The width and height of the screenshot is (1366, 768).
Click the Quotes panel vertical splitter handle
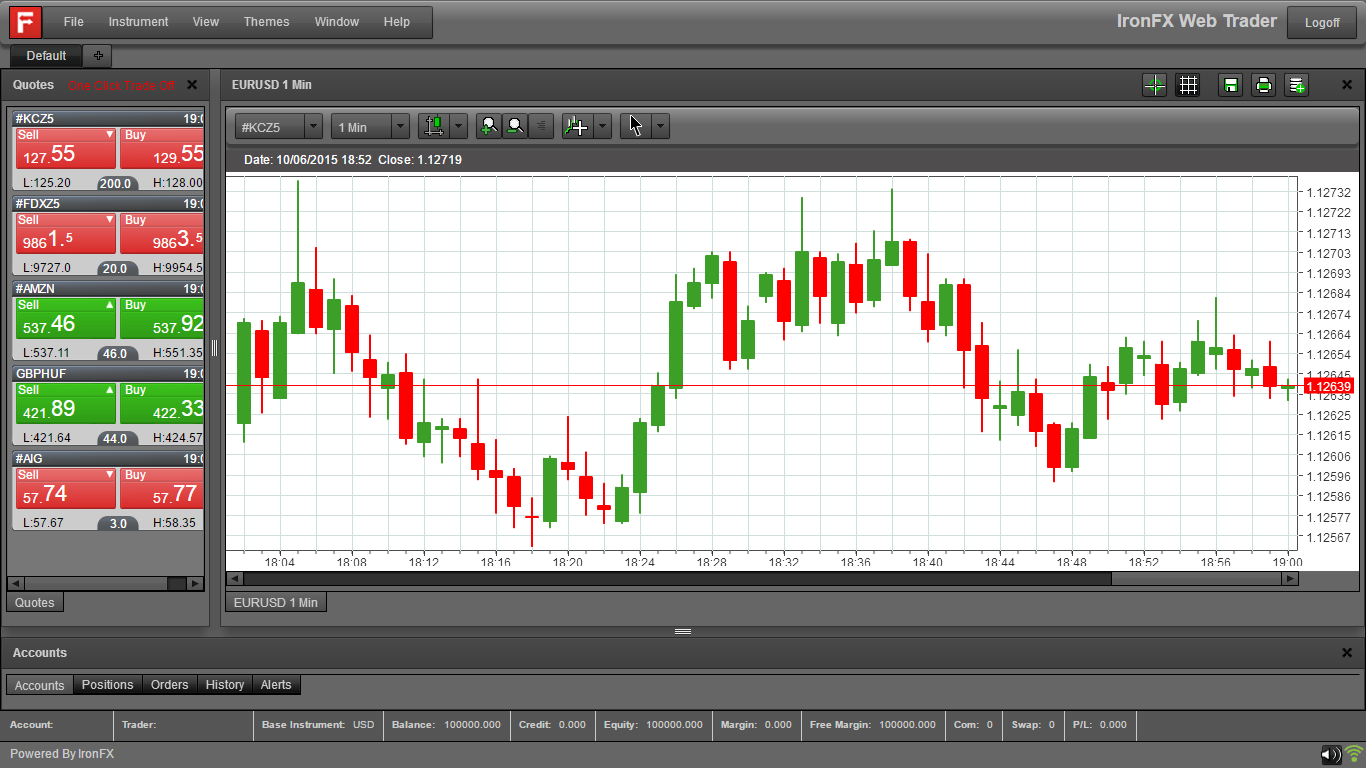(214, 347)
